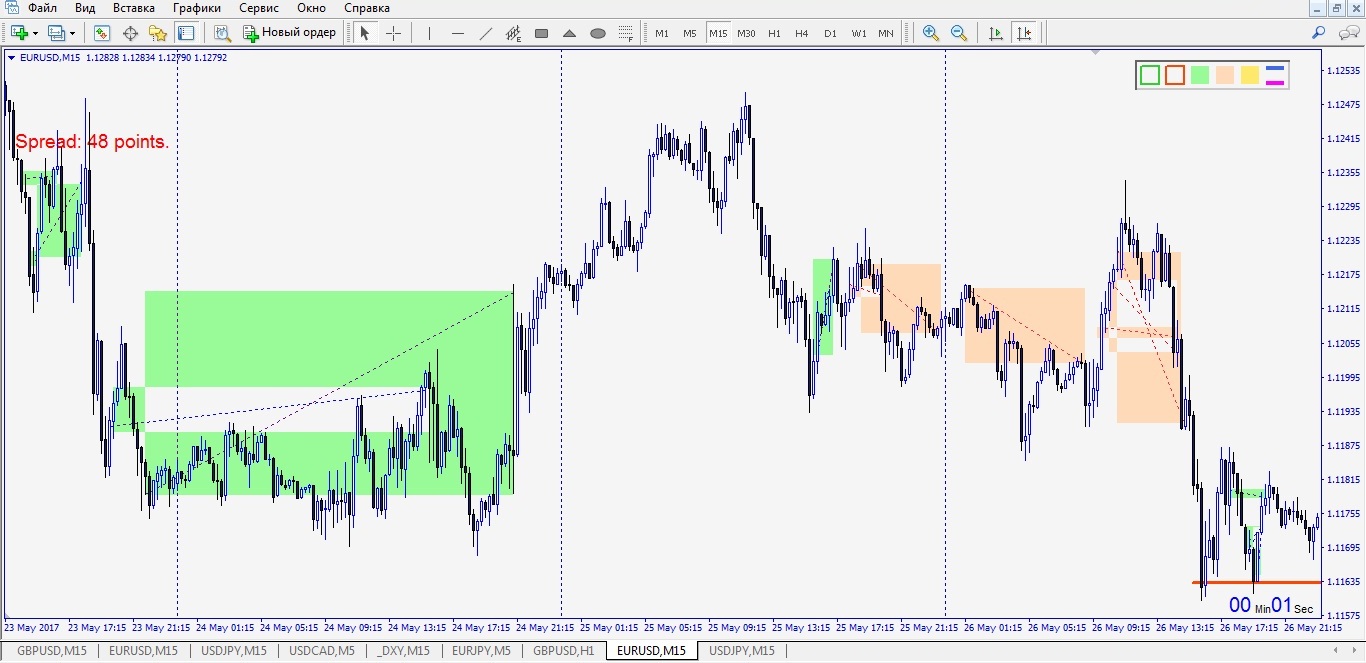The width and height of the screenshot is (1366, 663).
Task: Toggle the Market Watch panel icon
Action: click(x=102, y=33)
